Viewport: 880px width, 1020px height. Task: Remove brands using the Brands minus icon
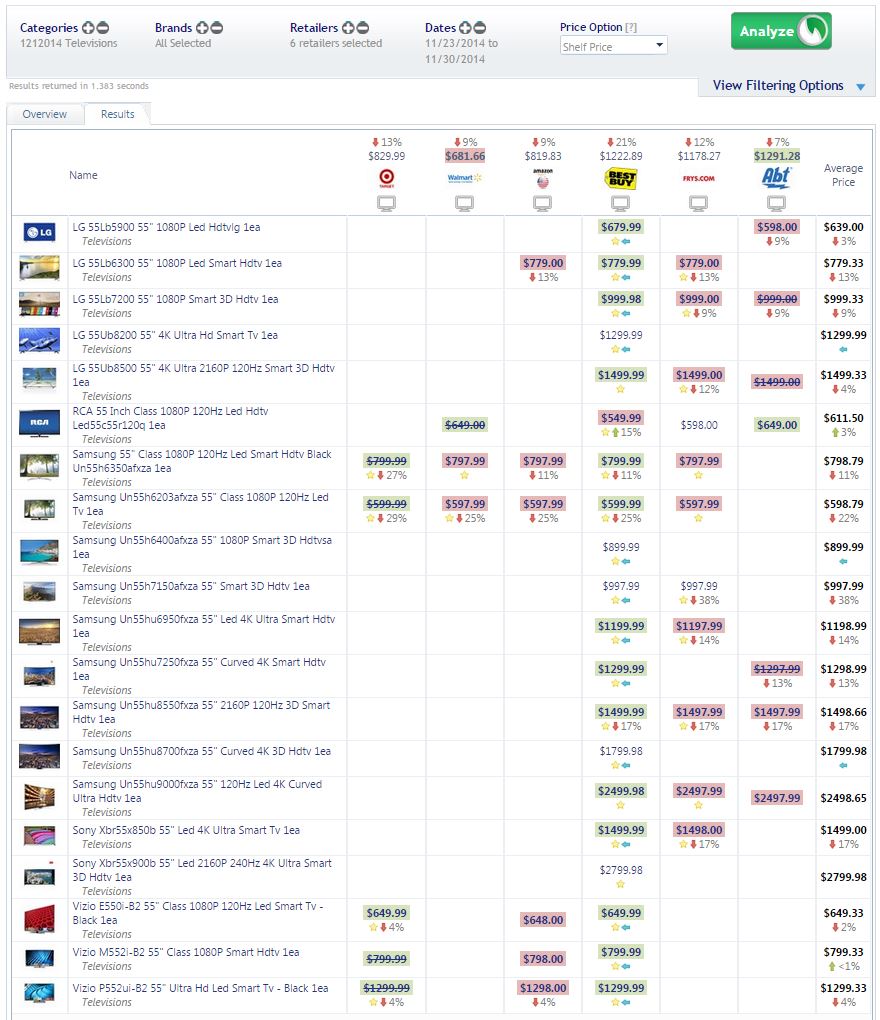point(217,28)
